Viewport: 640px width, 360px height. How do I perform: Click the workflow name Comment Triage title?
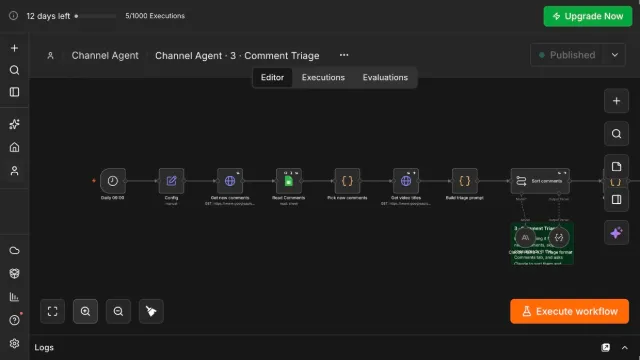coord(237,56)
